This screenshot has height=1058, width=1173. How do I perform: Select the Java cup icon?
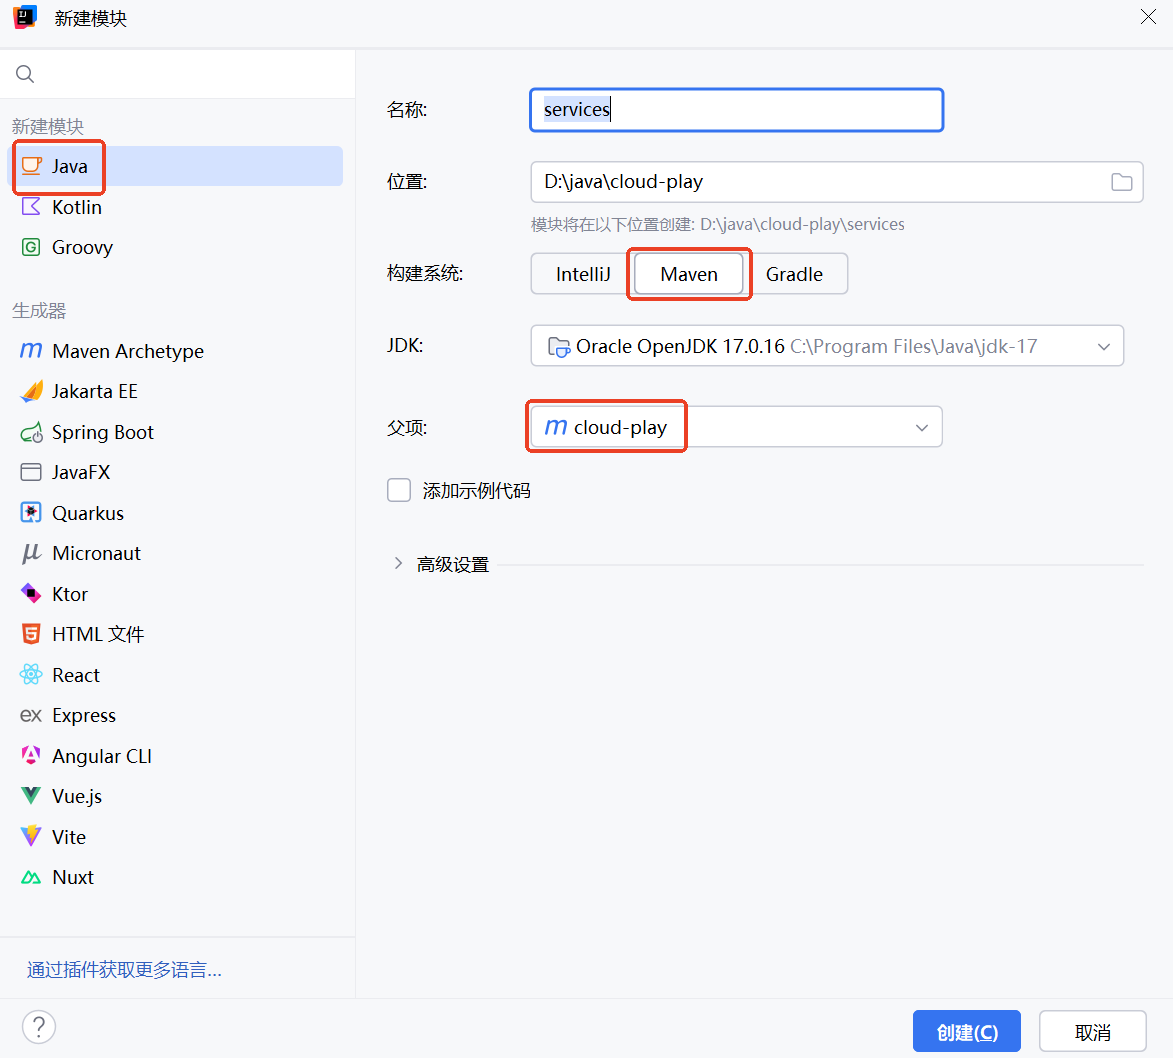pos(31,166)
